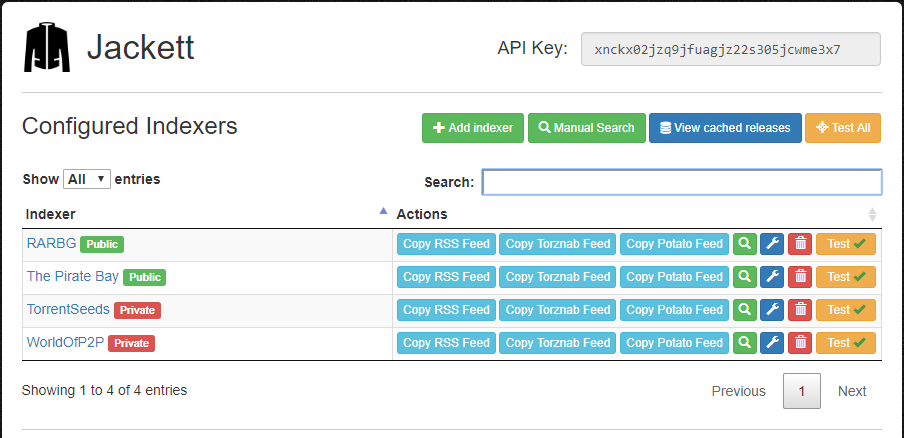The width and height of the screenshot is (904, 438).
Task: Search TorrentSeeds via magnifier icon
Action: pos(744,309)
